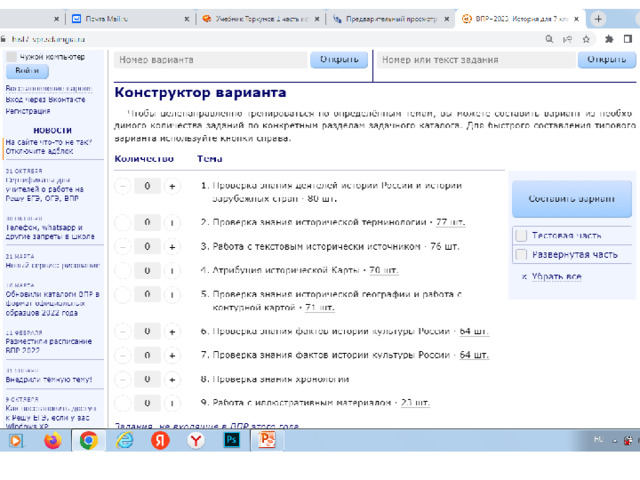
Task: Click the Войти login button
Action: (x=27, y=71)
